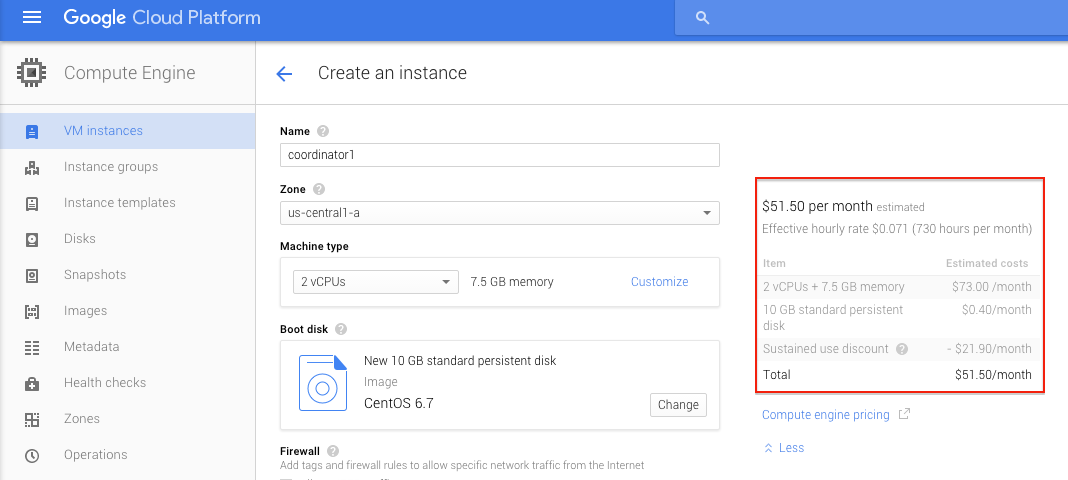Screen dimensions: 1068x480
Task: Open the 2 vCPUs machine type dropdown
Action: coord(375,282)
